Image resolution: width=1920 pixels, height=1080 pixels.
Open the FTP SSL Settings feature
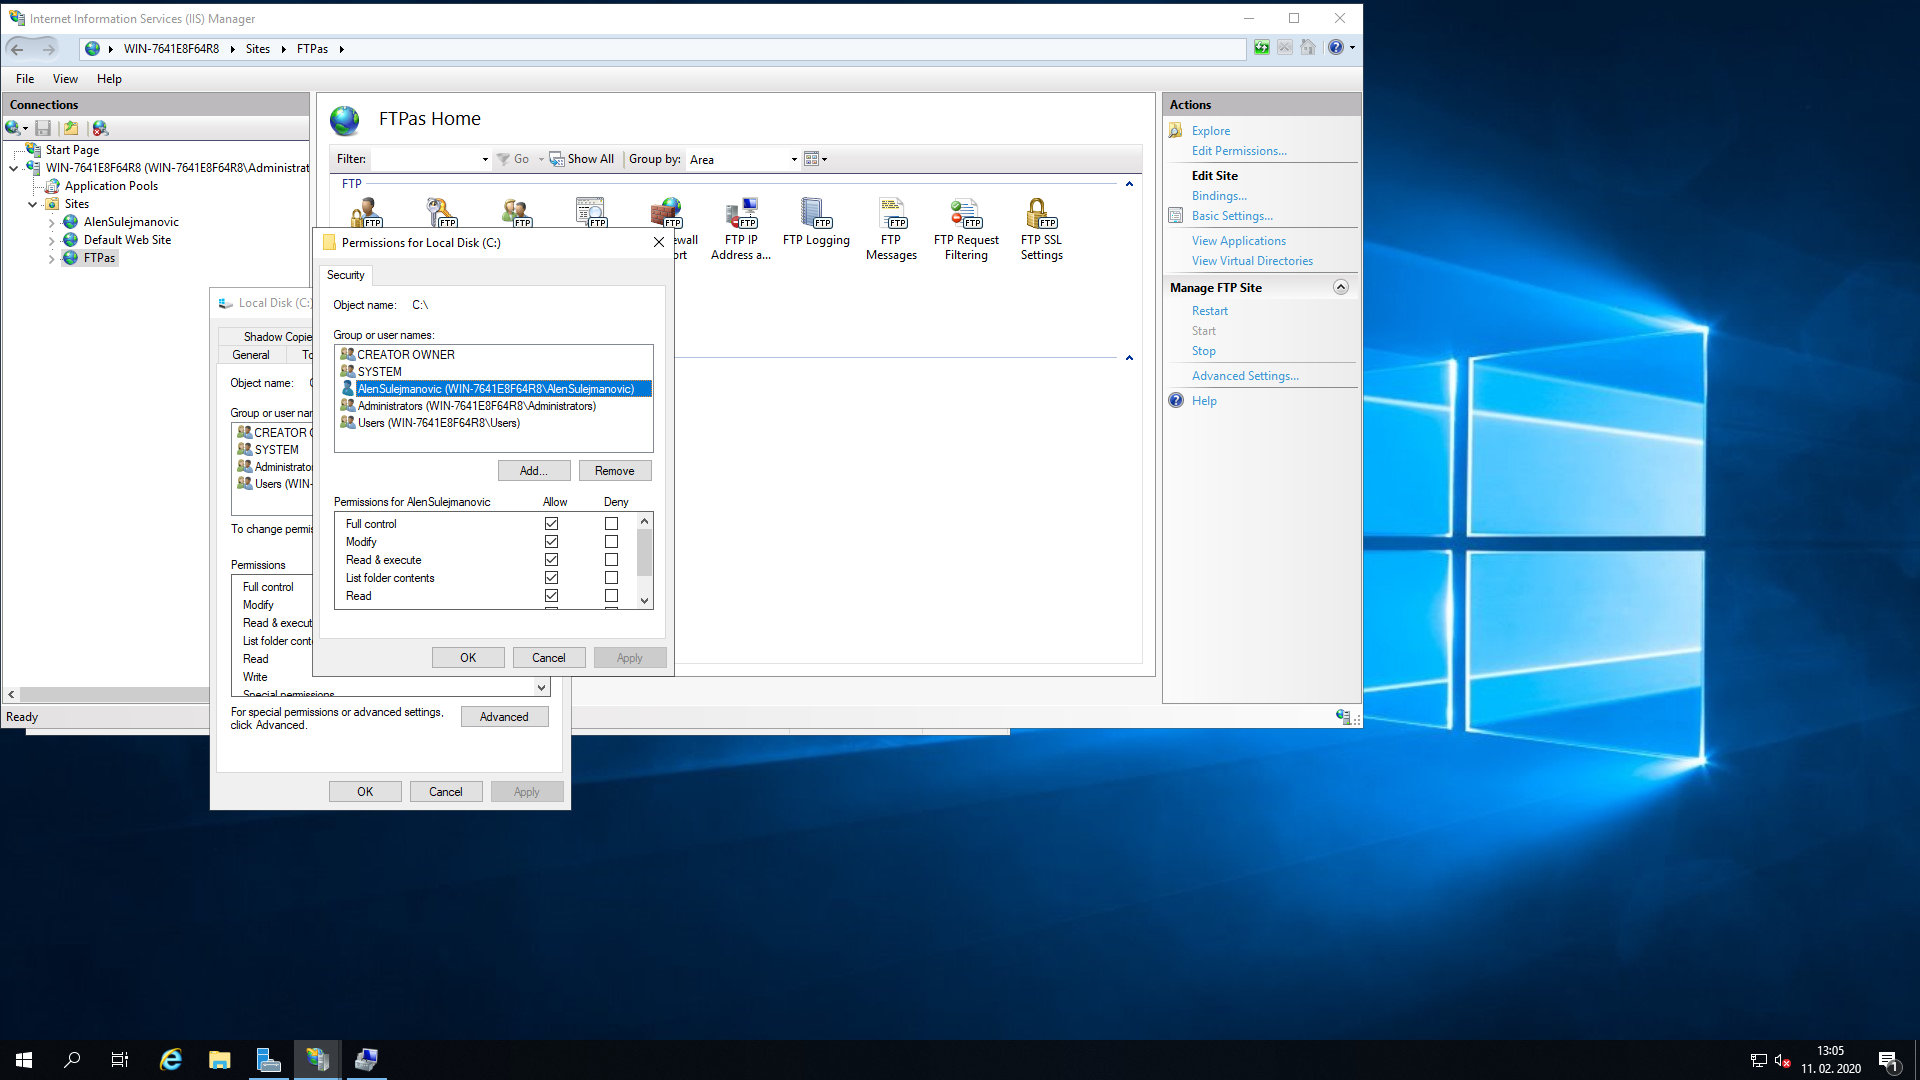point(1041,229)
